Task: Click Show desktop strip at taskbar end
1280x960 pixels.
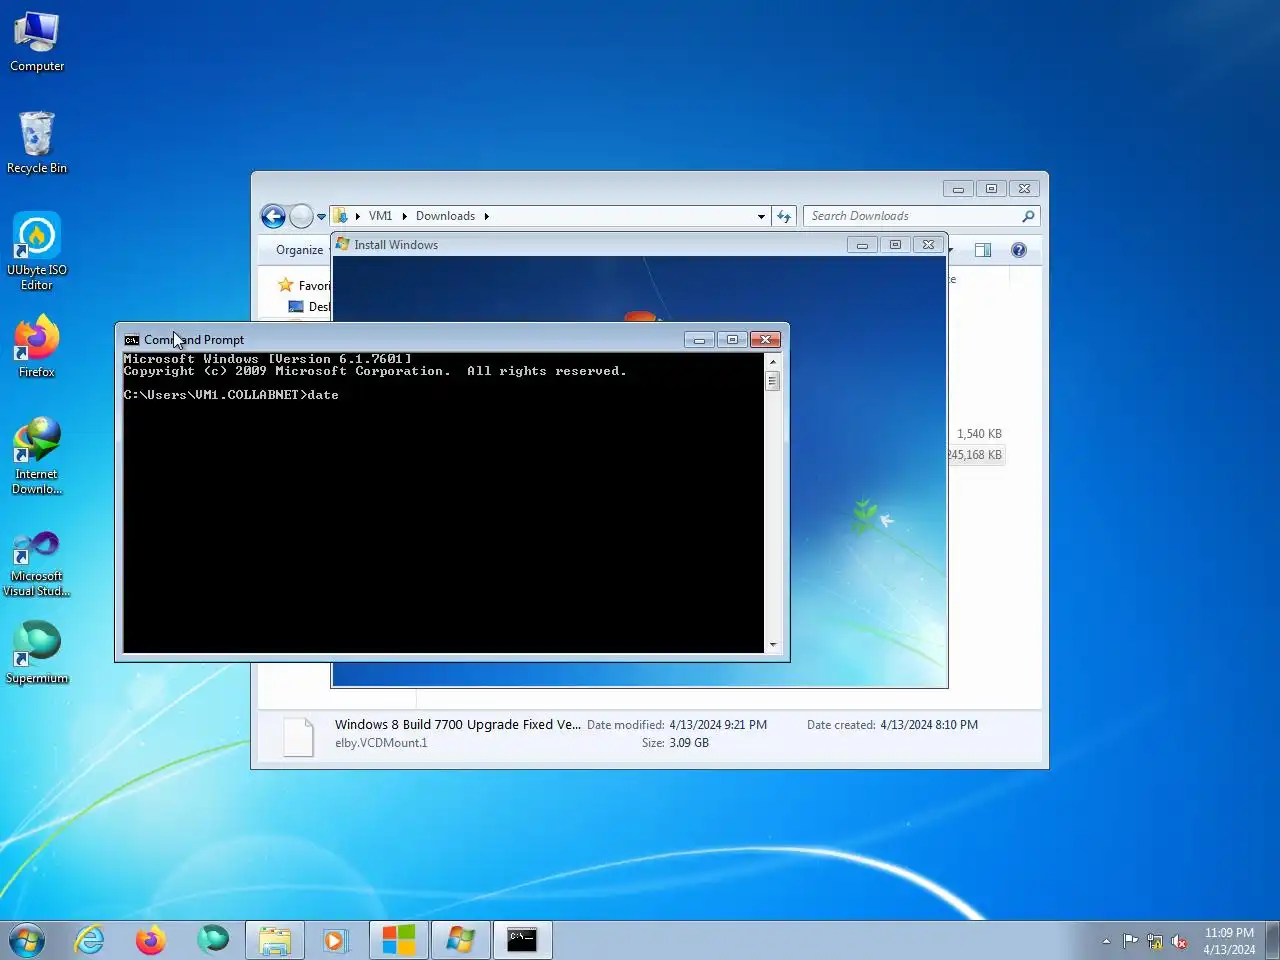Action: 1272,940
